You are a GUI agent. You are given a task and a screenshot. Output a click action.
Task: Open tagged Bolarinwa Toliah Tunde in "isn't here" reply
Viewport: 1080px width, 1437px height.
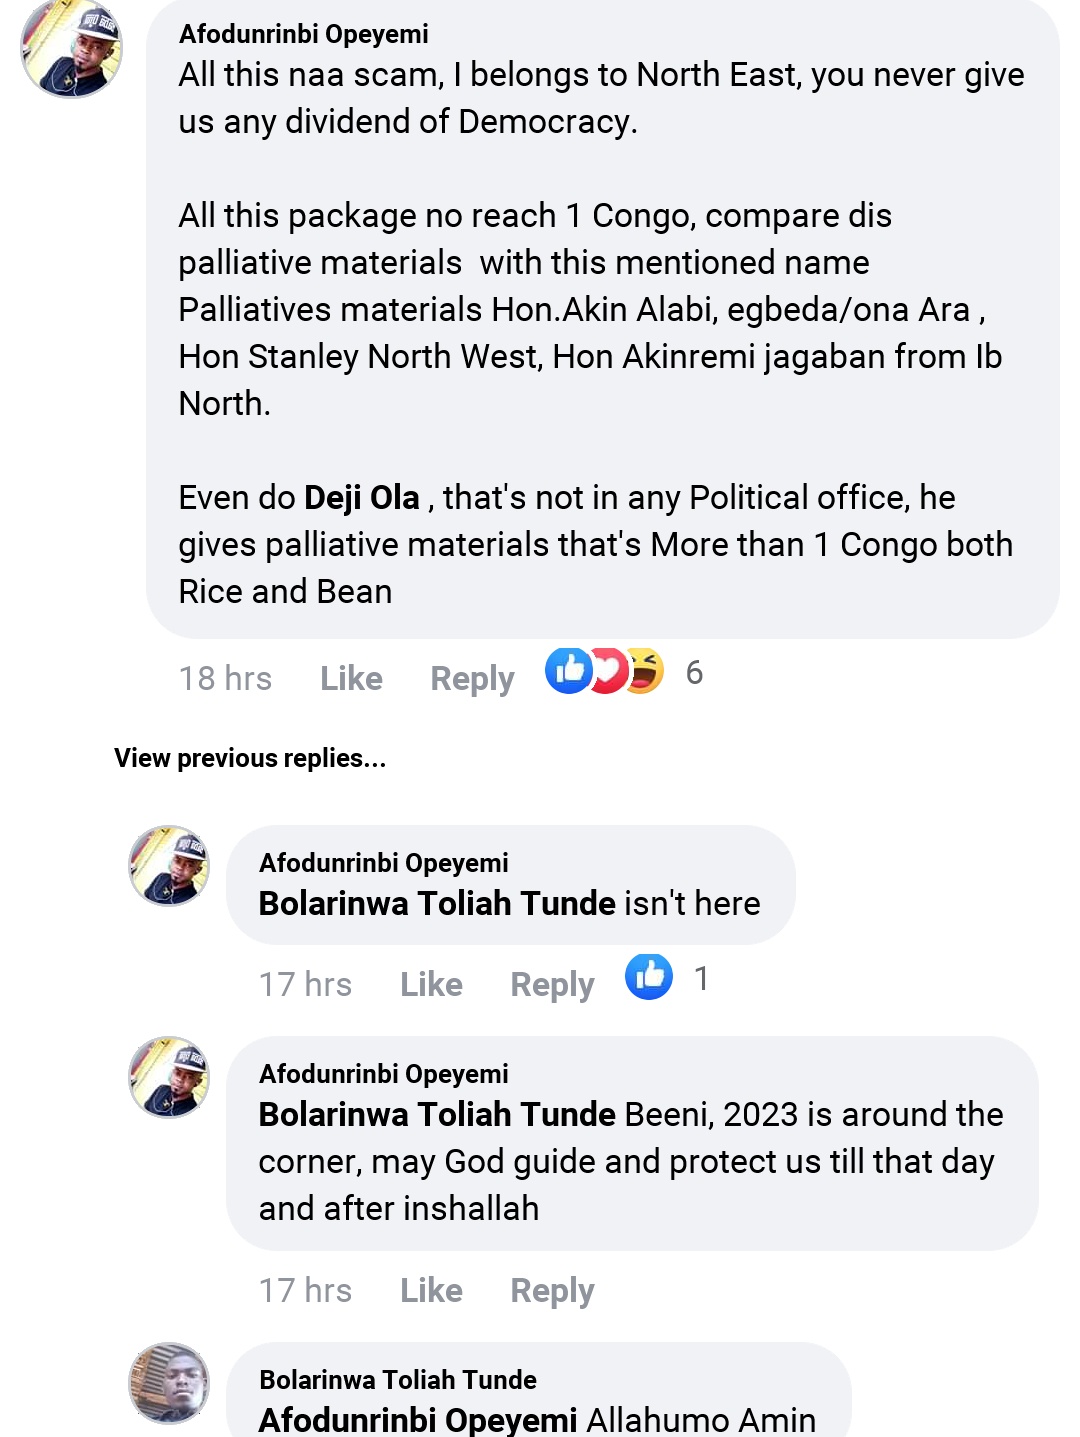pos(437,903)
